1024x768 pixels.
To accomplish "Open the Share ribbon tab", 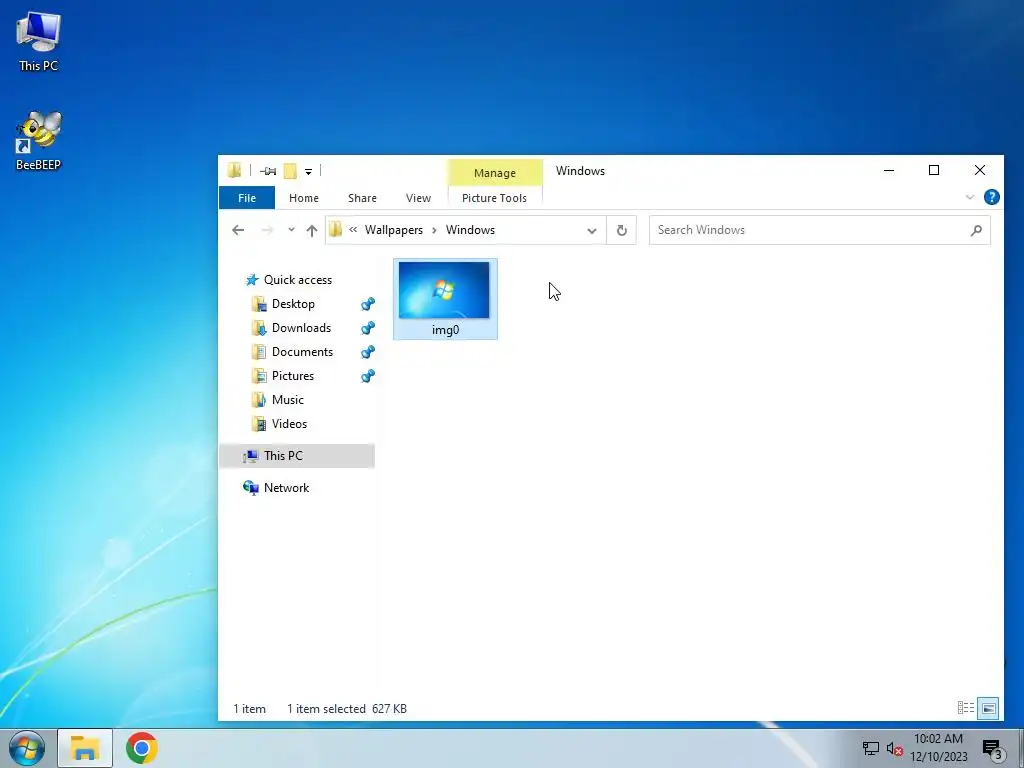I will point(362,198).
